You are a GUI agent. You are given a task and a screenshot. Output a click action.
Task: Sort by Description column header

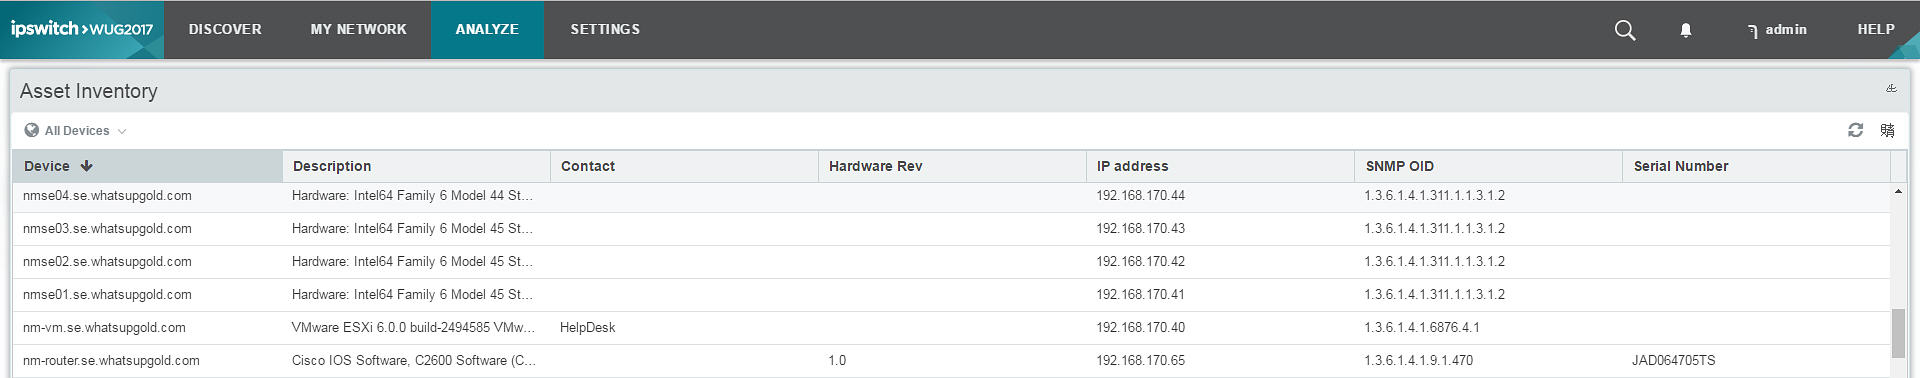pos(416,166)
